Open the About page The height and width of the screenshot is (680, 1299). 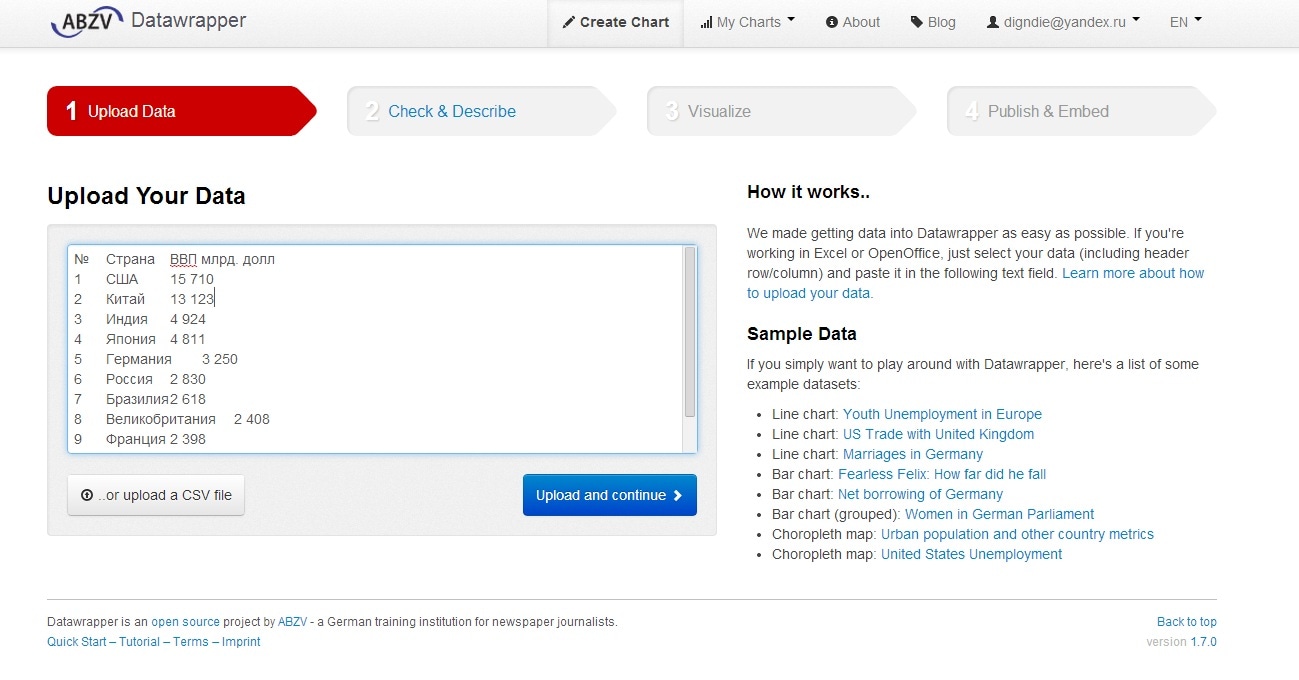pos(853,22)
